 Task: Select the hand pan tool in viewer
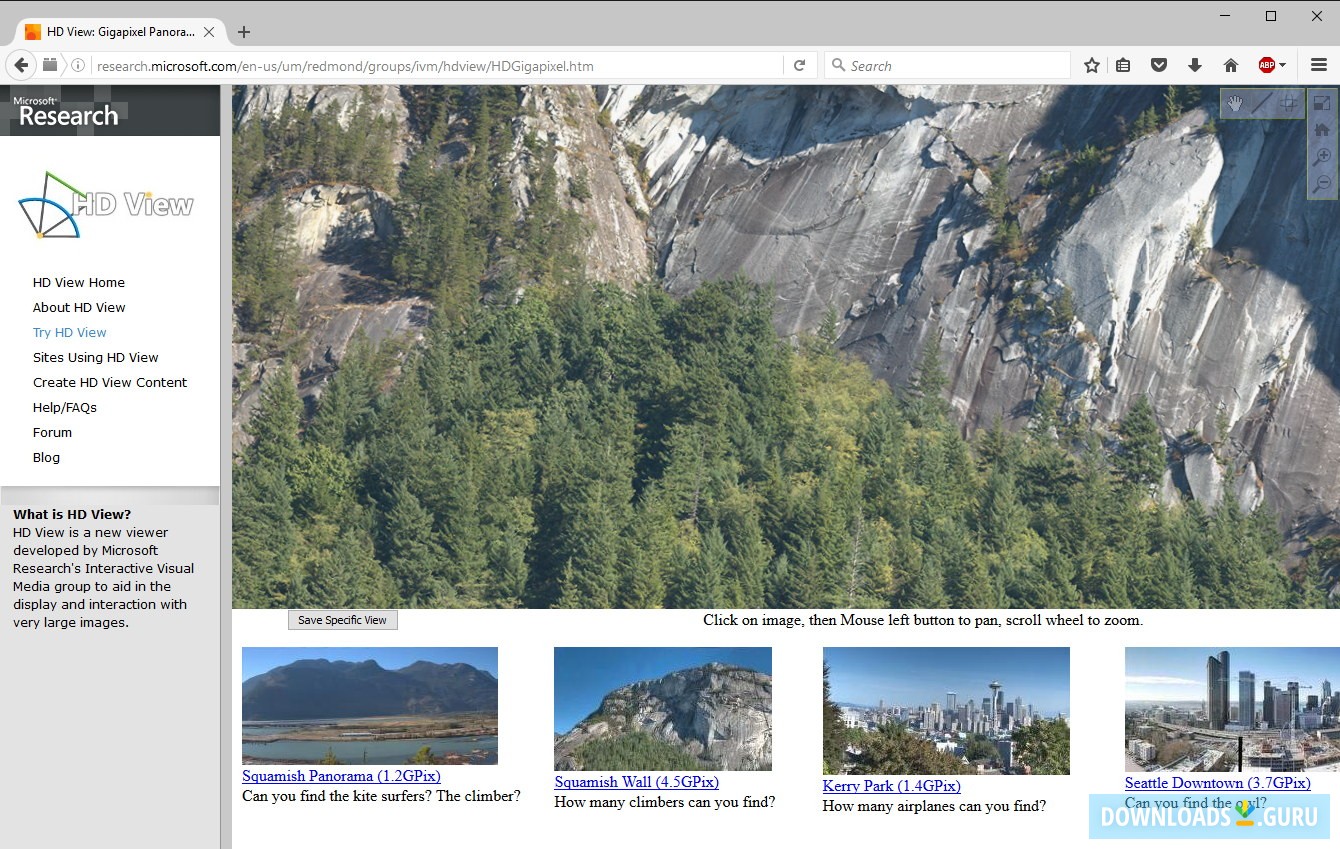[x=1235, y=103]
